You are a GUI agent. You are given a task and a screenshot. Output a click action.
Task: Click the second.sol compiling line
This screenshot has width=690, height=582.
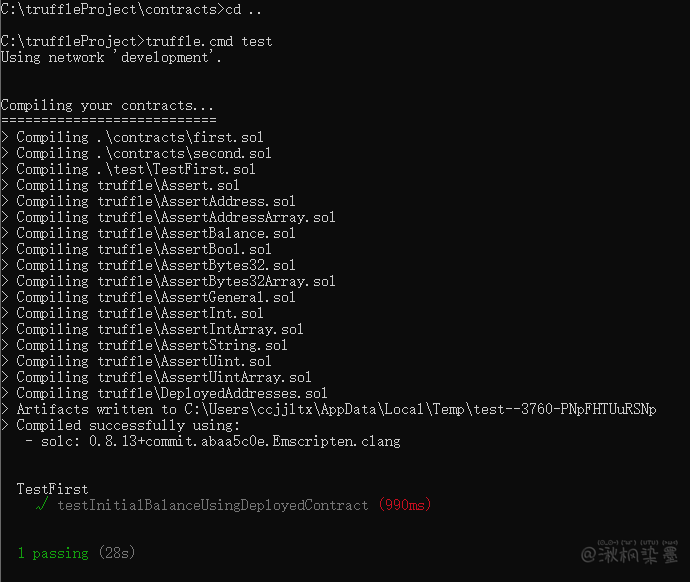143,153
